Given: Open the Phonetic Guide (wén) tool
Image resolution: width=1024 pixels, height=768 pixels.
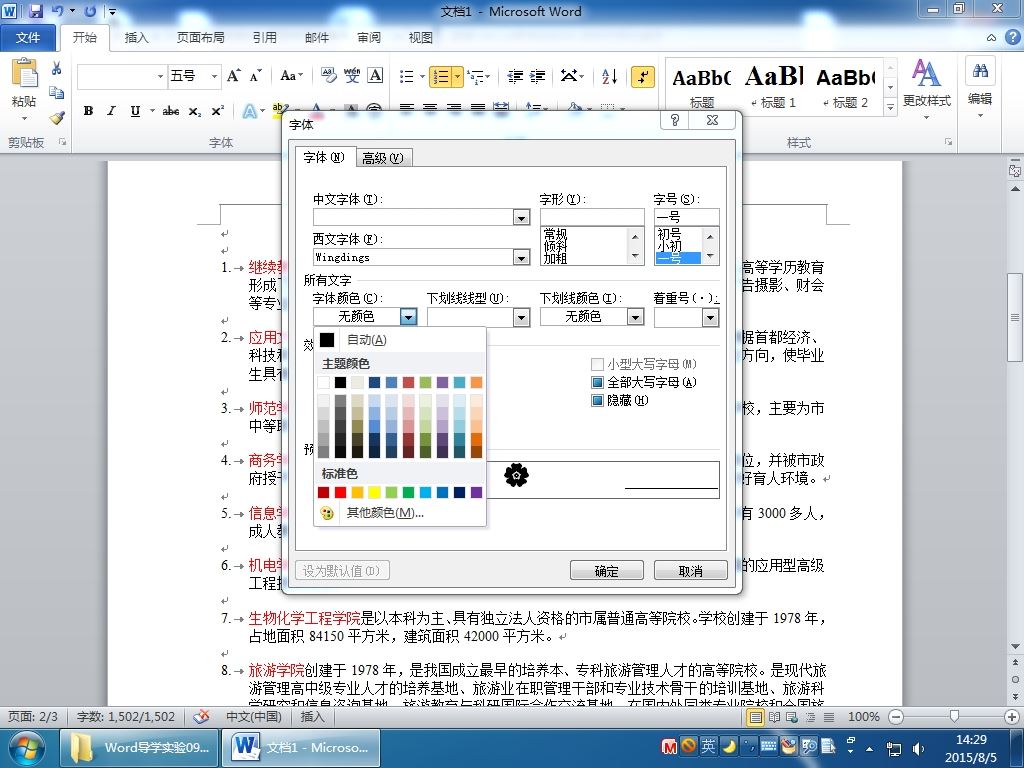Looking at the screenshot, I should point(352,76).
